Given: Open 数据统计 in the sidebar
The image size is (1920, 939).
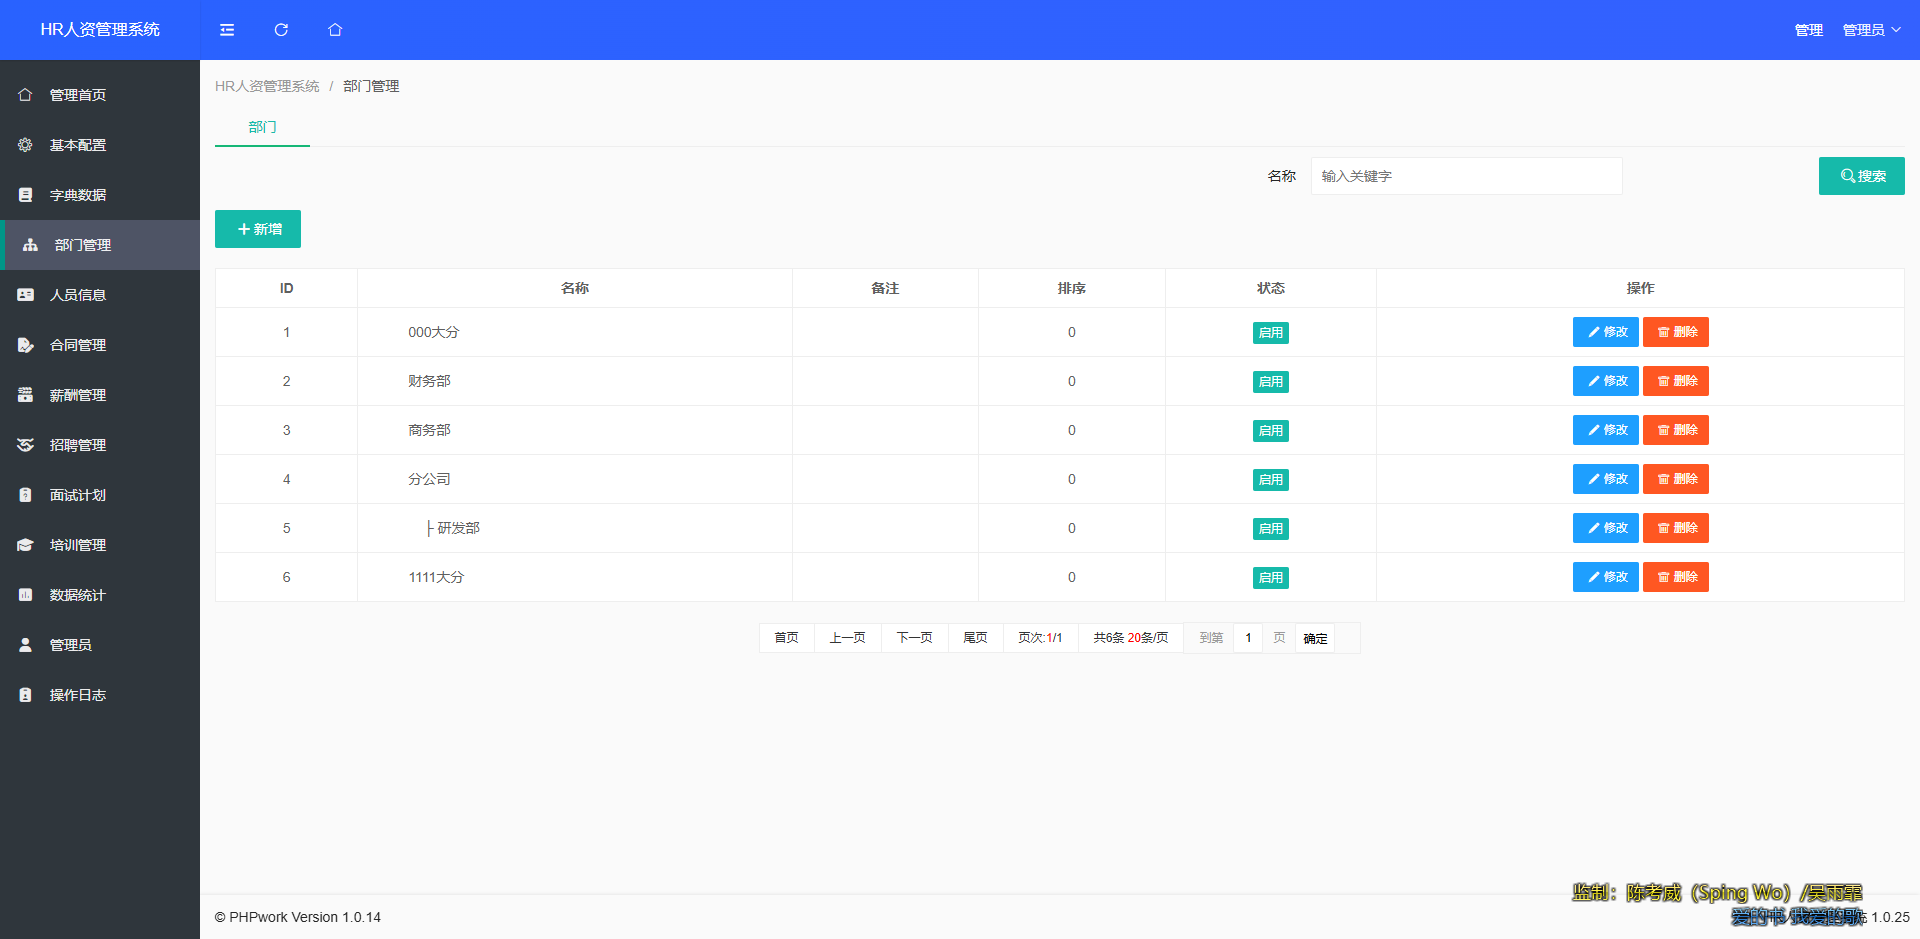Looking at the screenshot, I should click(77, 595).
